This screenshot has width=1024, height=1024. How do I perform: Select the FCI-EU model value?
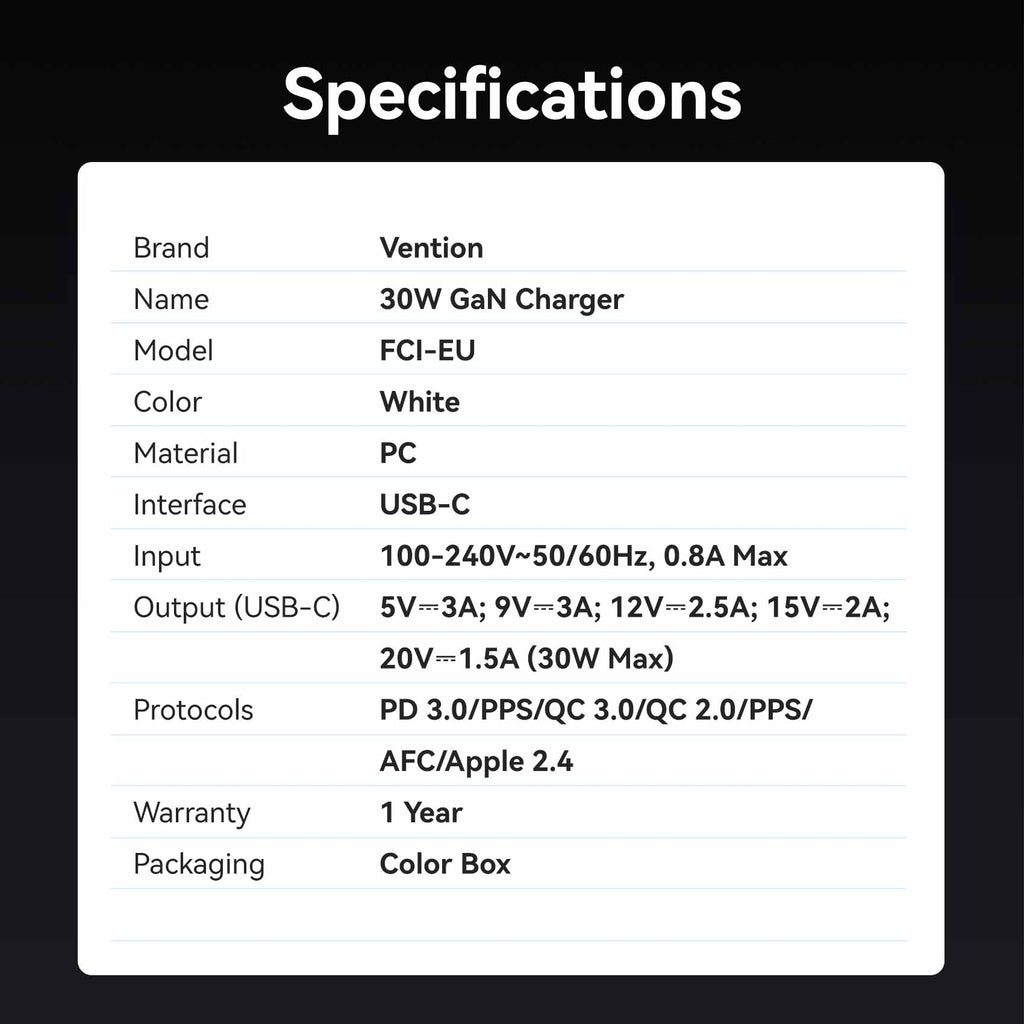click(427, 351)
